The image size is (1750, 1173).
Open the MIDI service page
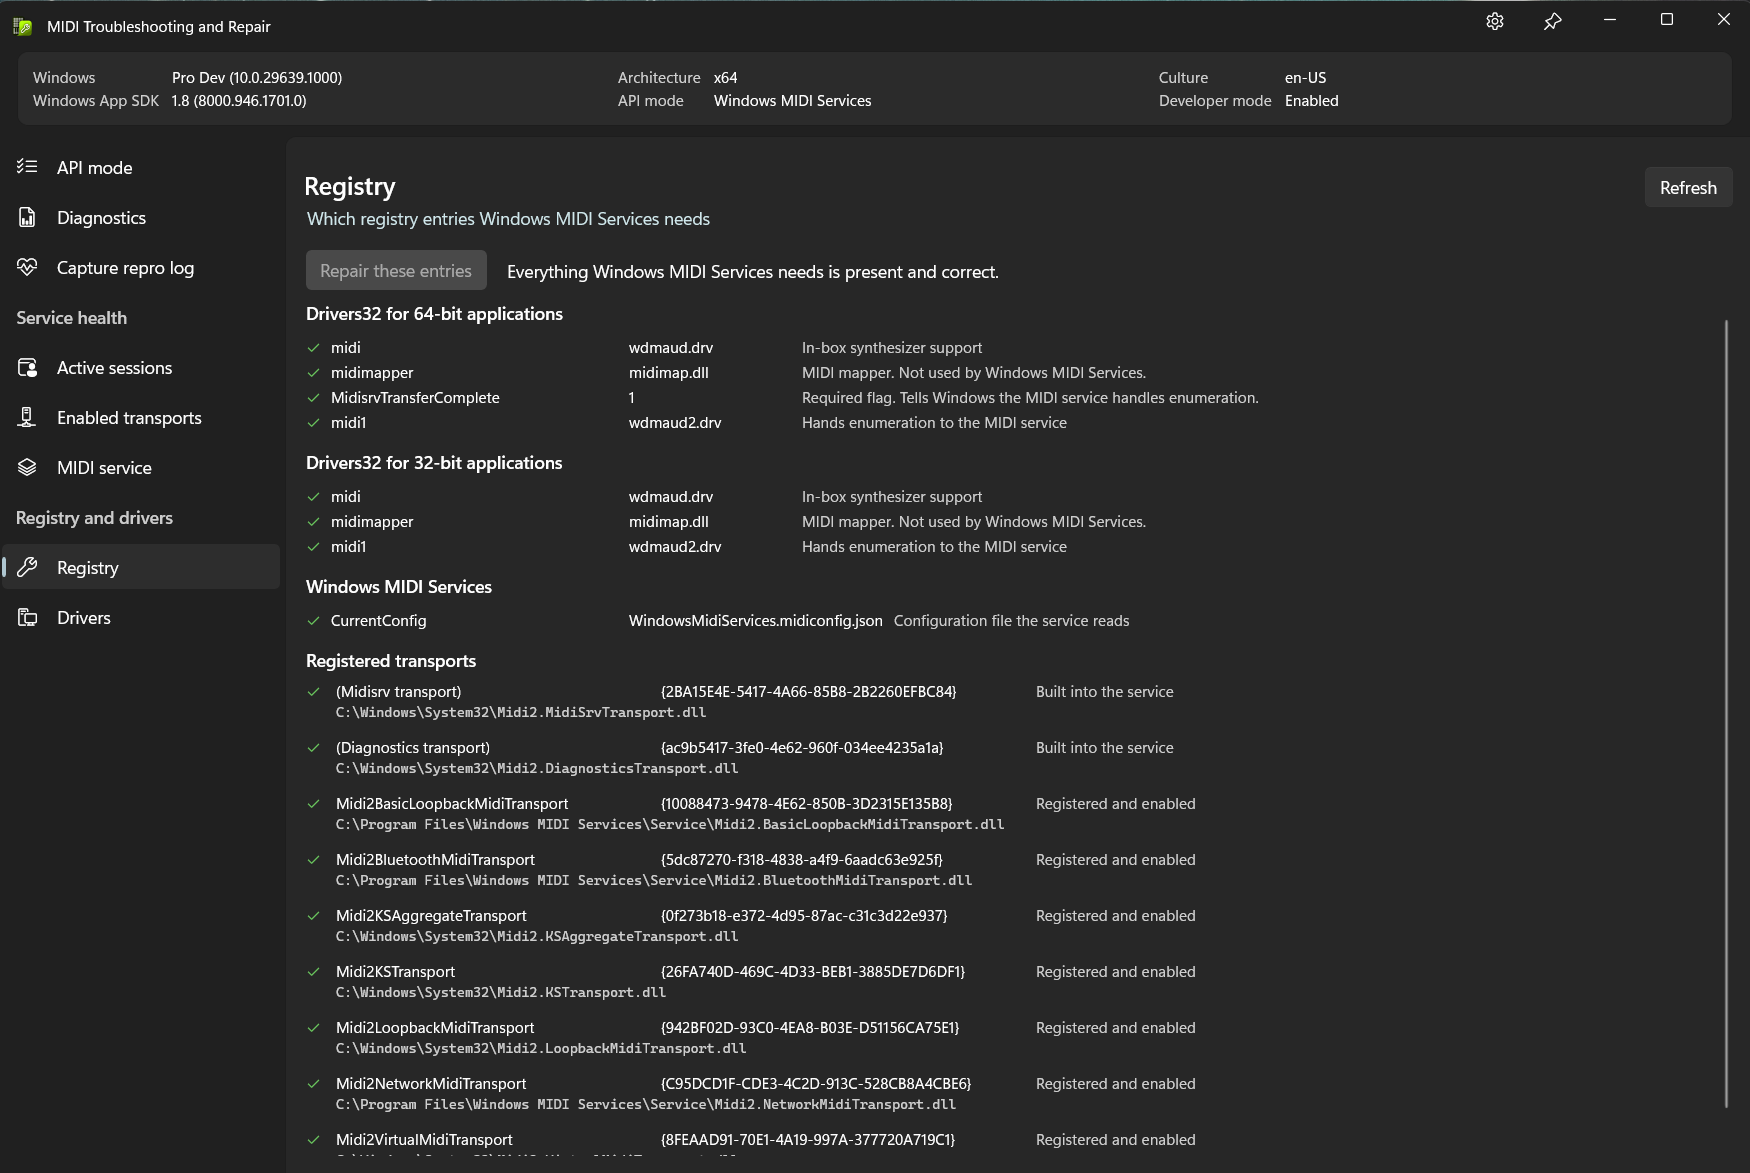pyautogui.click(x=141, y=467)
